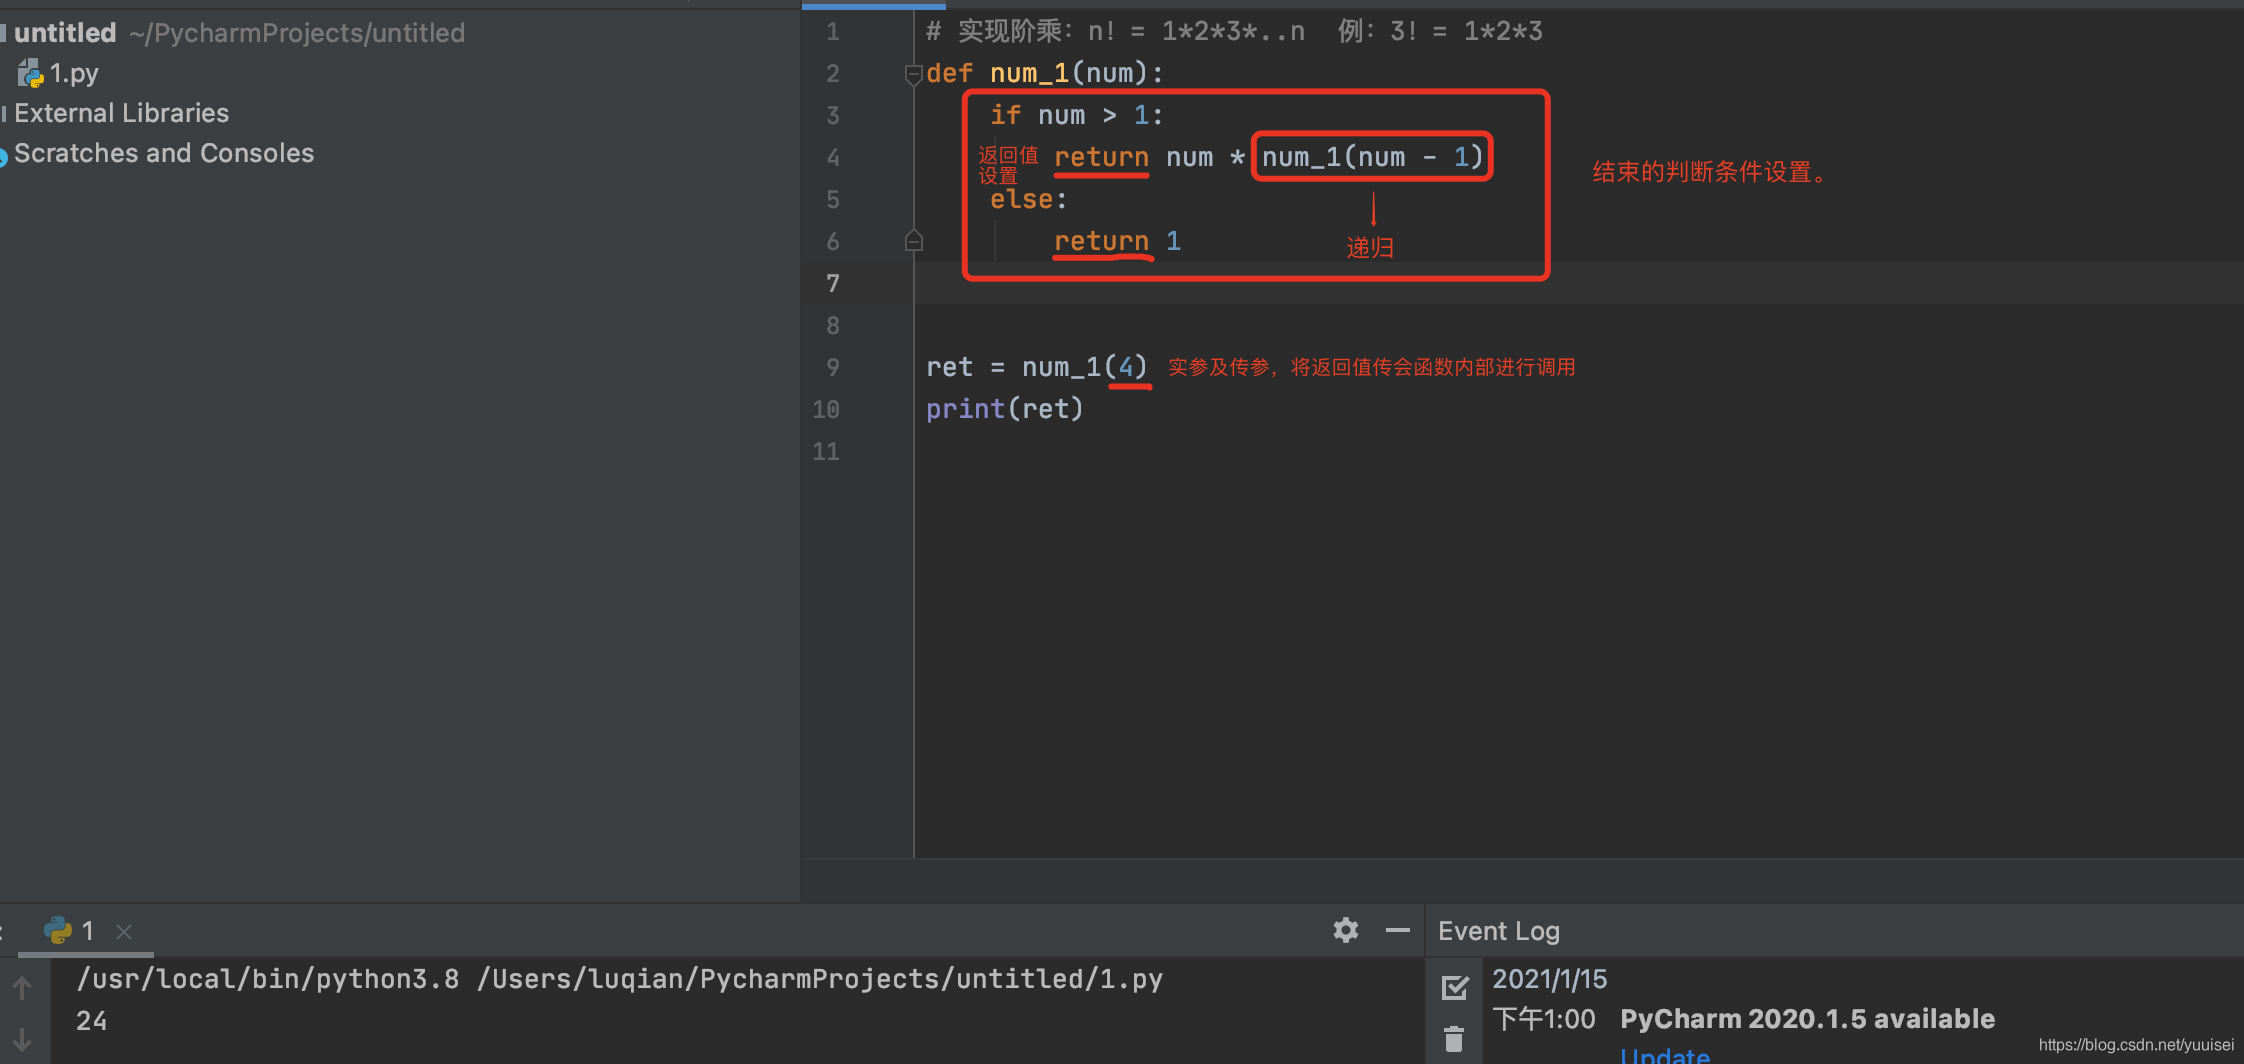Click the Python file icon beside 1.py

pos(31,73)
